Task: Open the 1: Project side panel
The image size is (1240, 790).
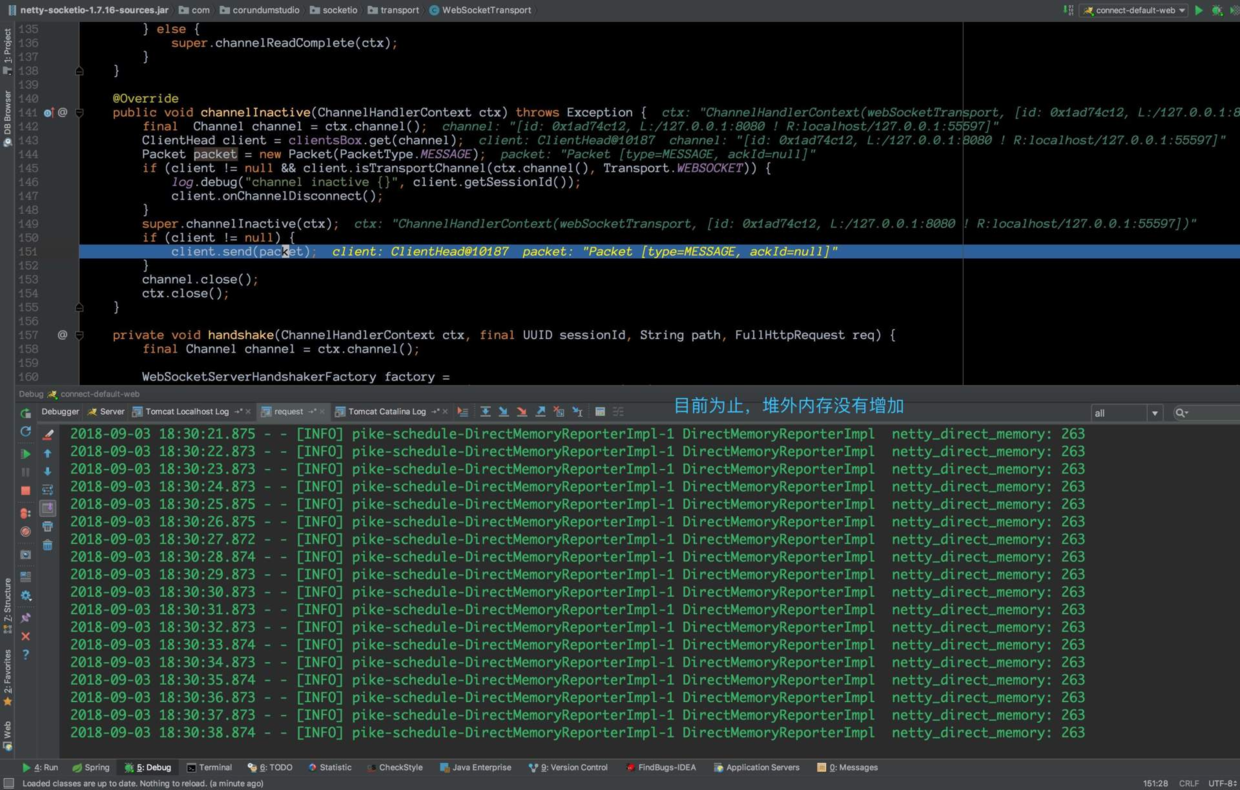Action: click(x=7, y=53)
